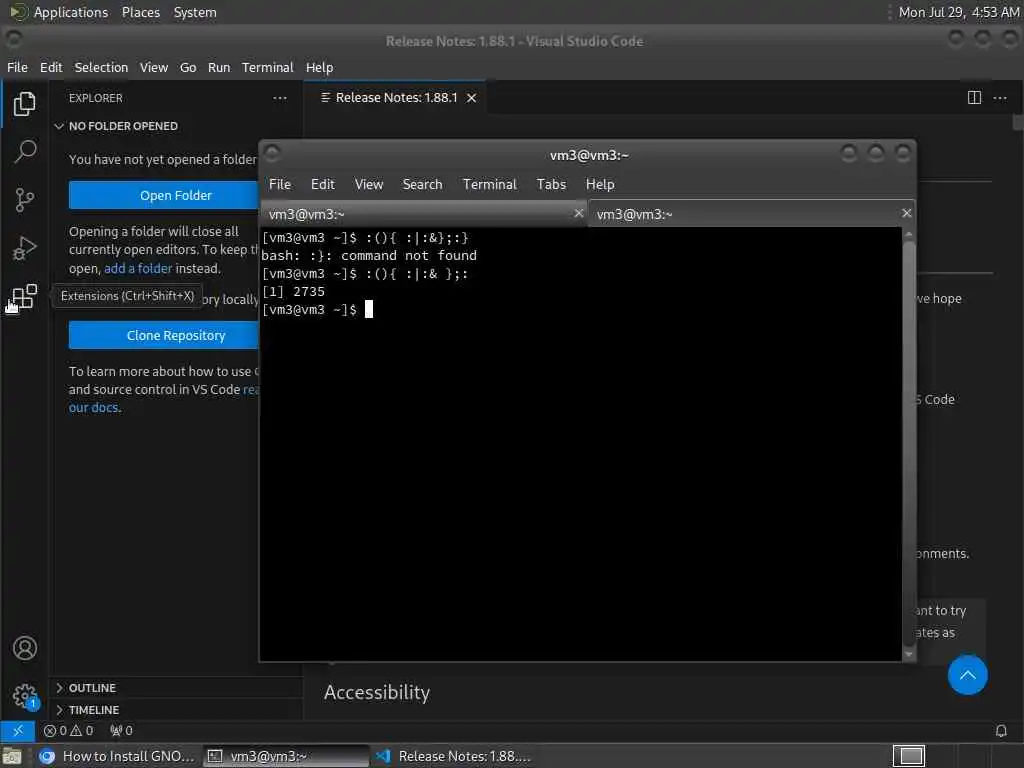Close the second vm3@vm3 terminal tab
Image resolution: width=1024 pixels, height=768 pixels.
point(906,213)
